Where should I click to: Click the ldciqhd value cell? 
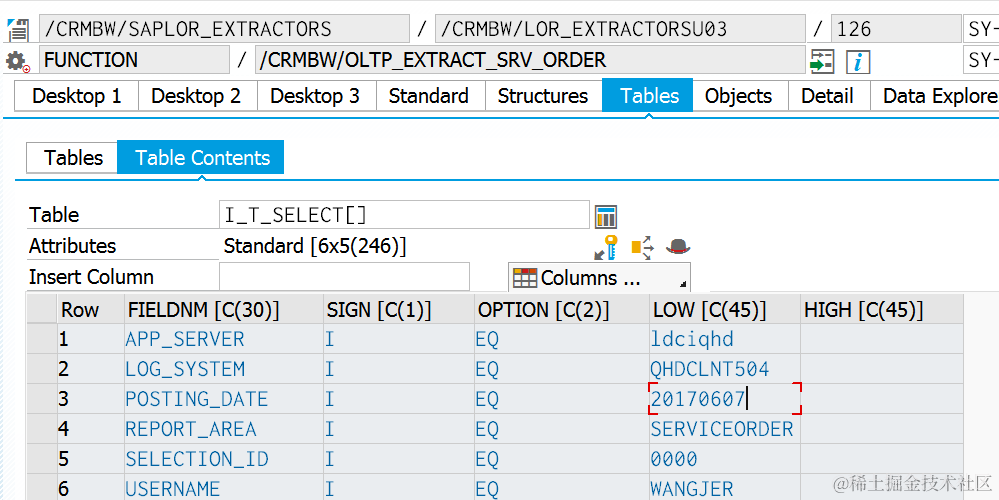coord(724,339)
